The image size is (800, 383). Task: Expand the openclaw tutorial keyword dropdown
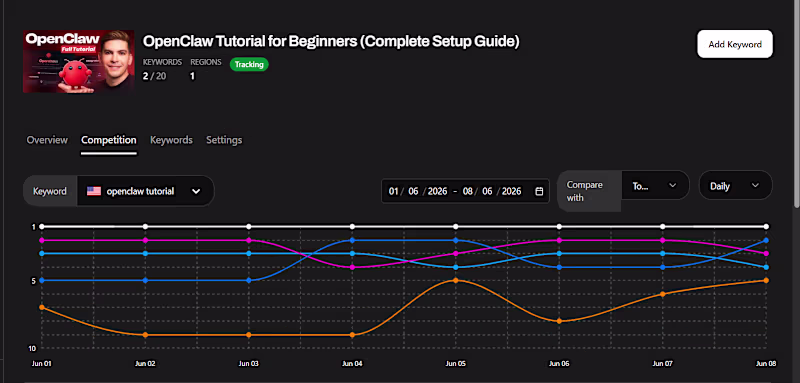[x=145, y=191]
